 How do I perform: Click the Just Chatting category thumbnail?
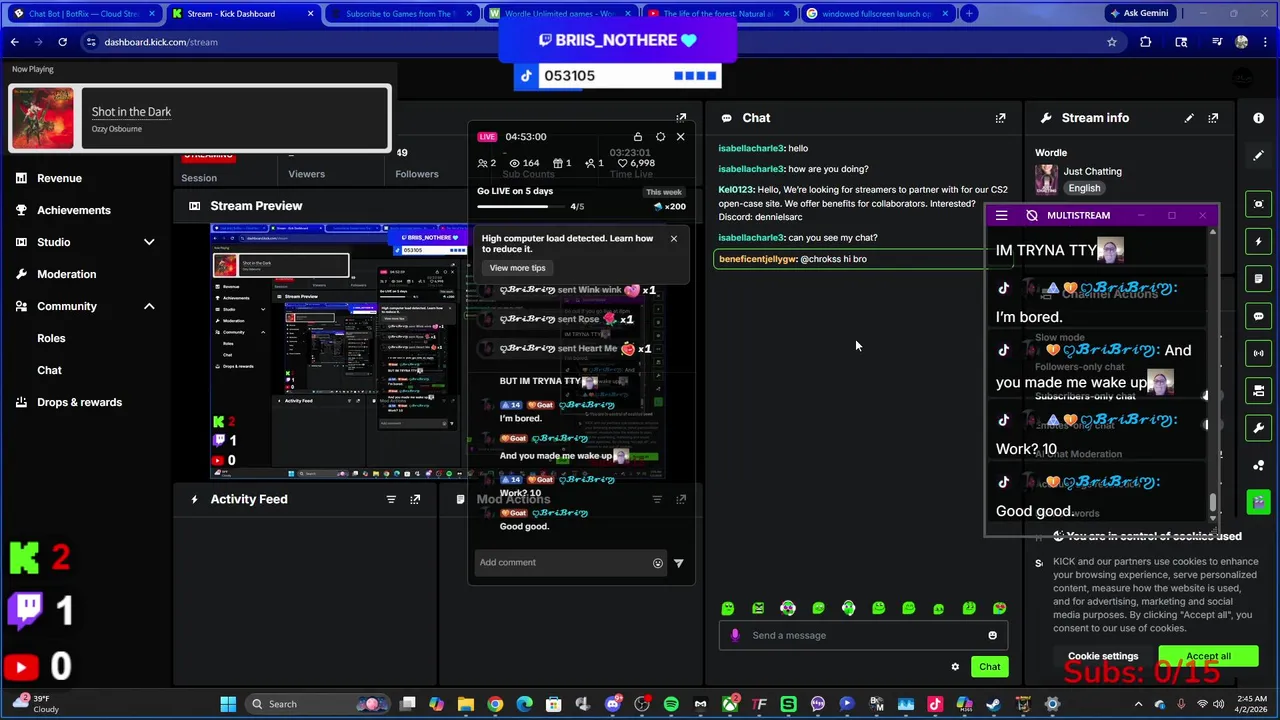tap(1047, 178)
